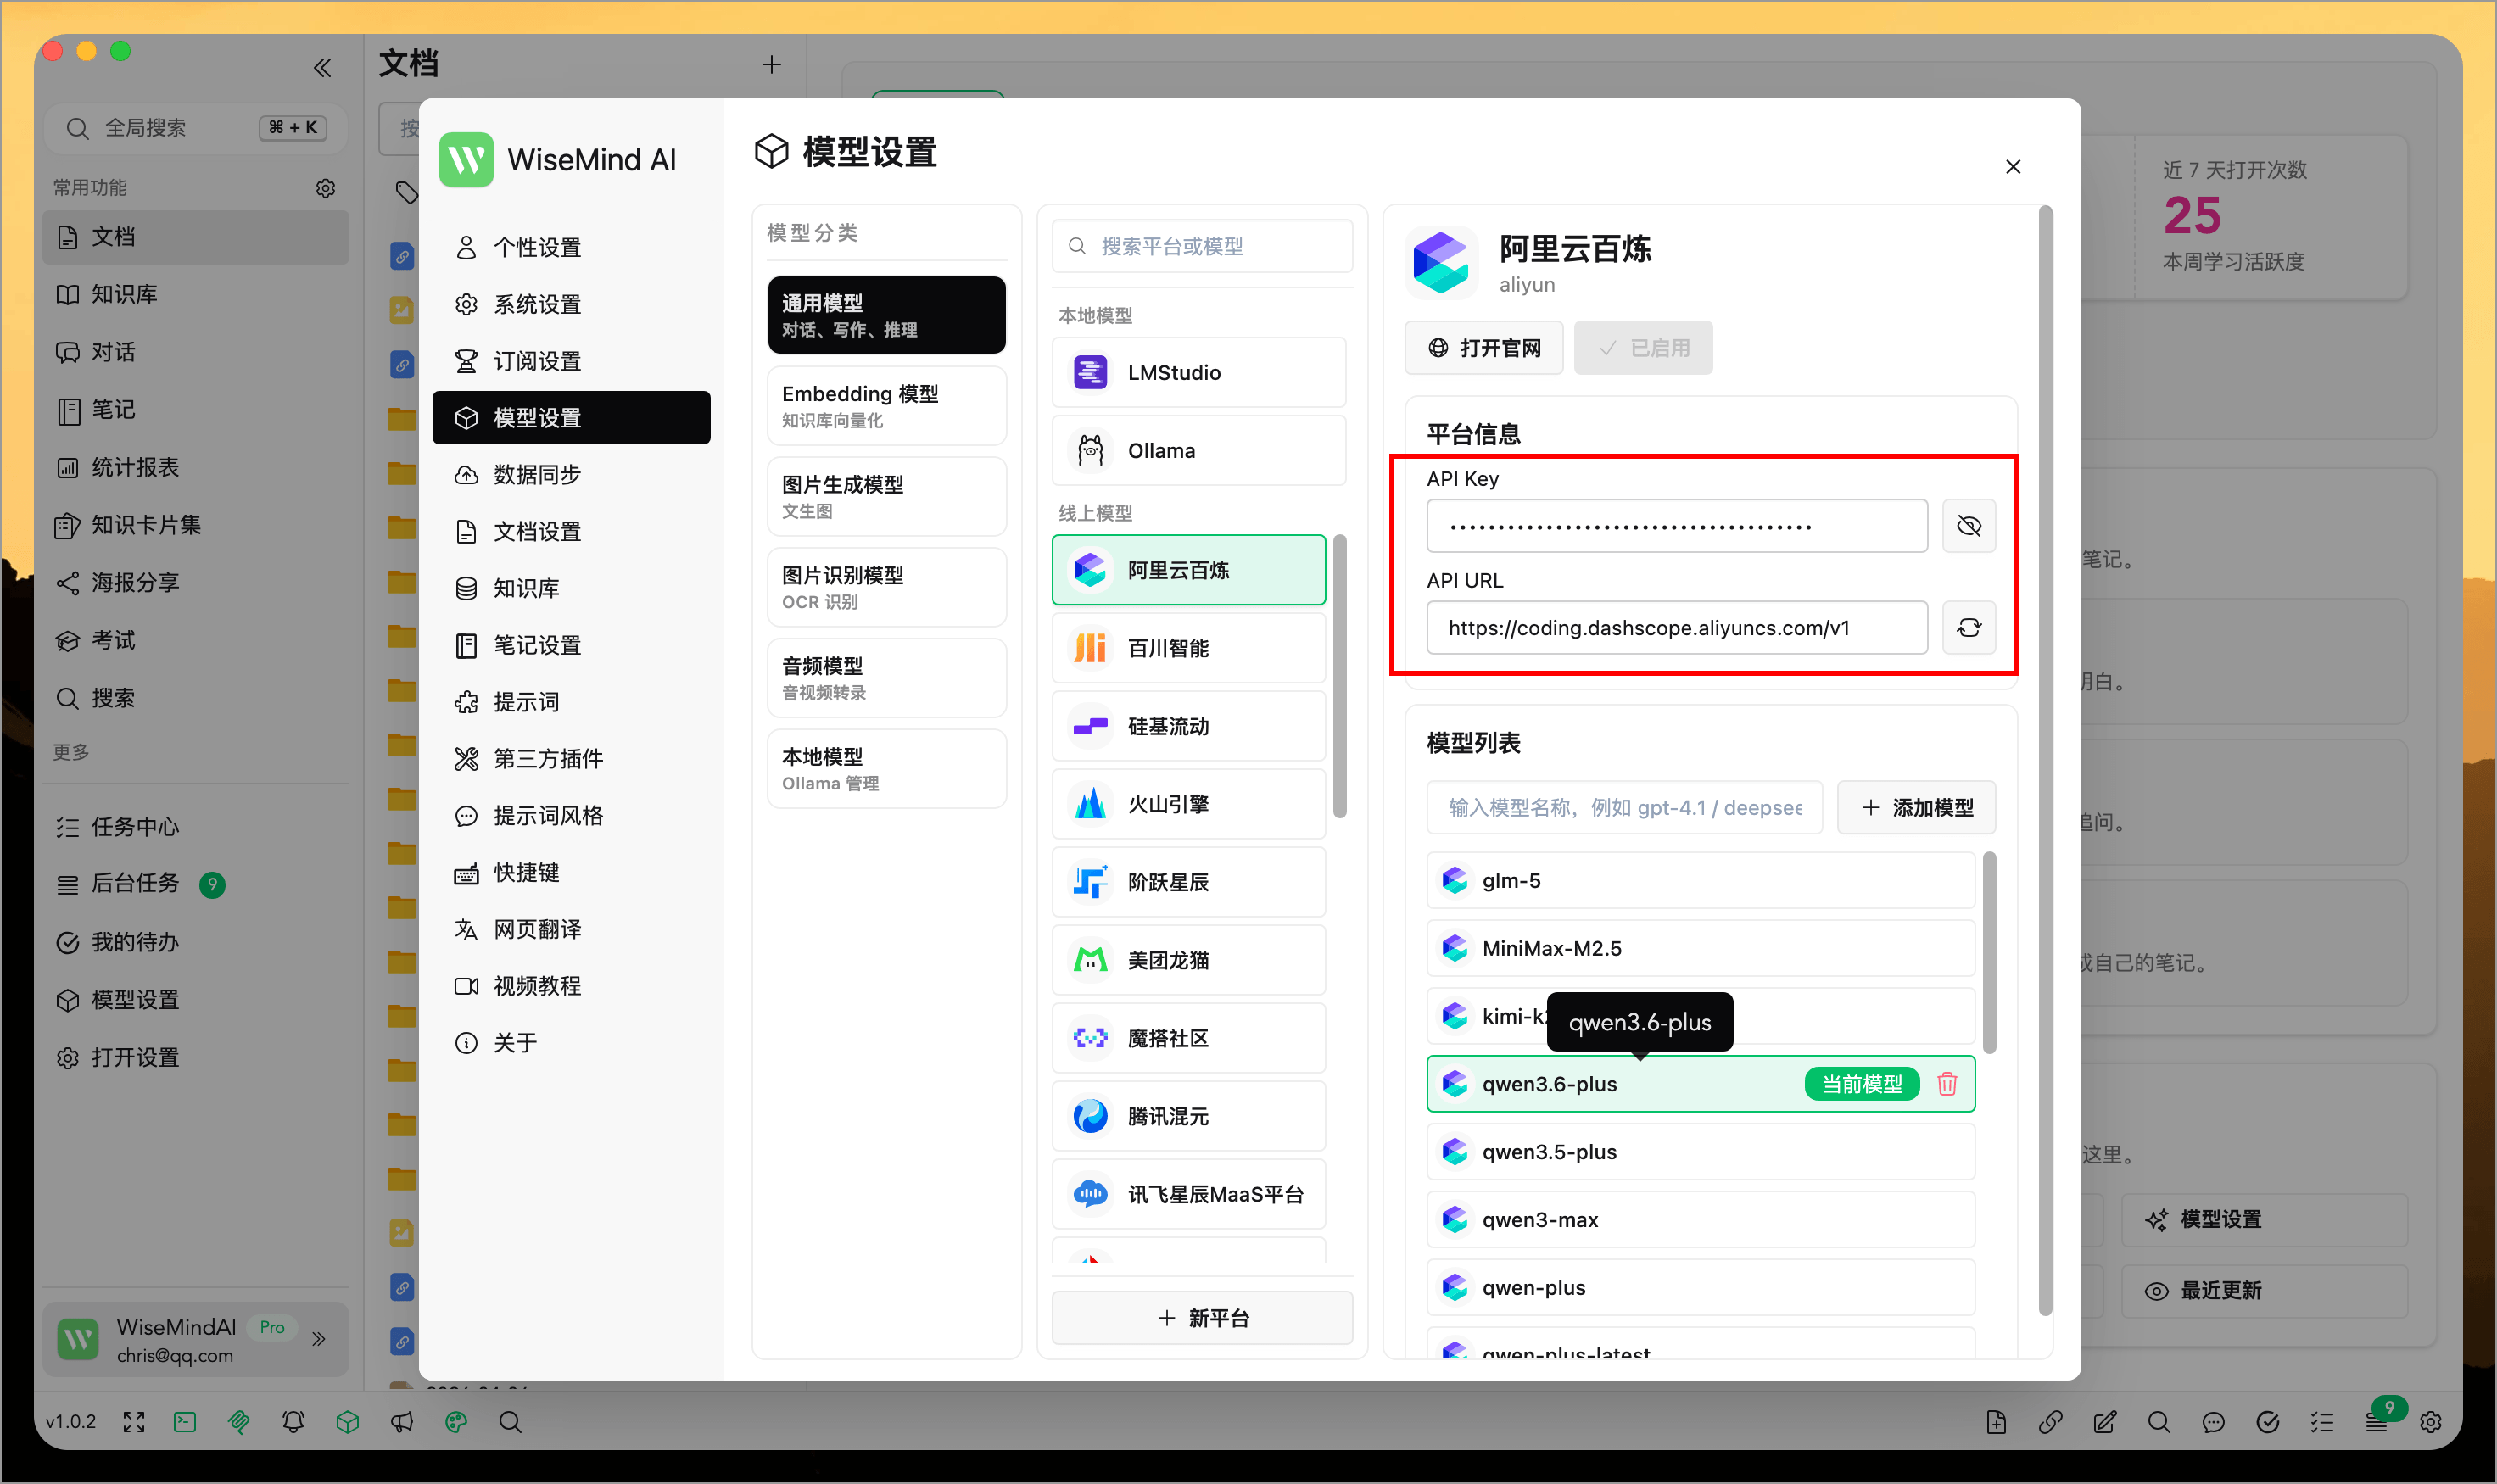Collapse the left sidebar with double chevron
Screen dimensions: 2497x1484
322,68
